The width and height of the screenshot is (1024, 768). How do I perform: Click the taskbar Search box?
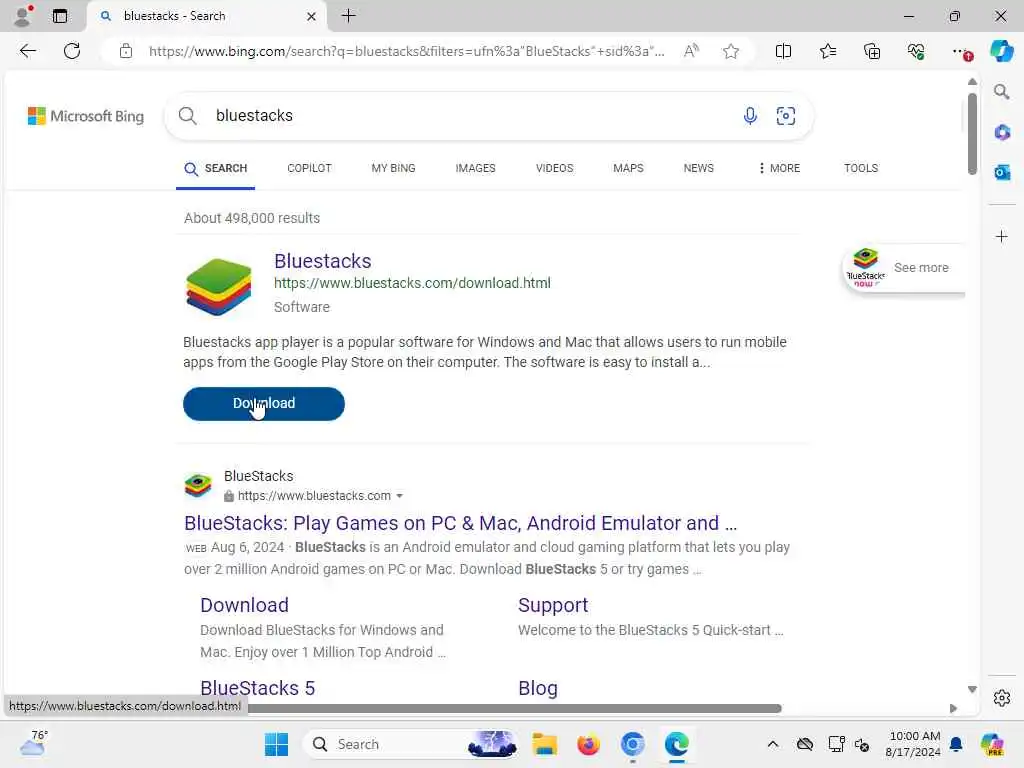[x=411, y=744]
